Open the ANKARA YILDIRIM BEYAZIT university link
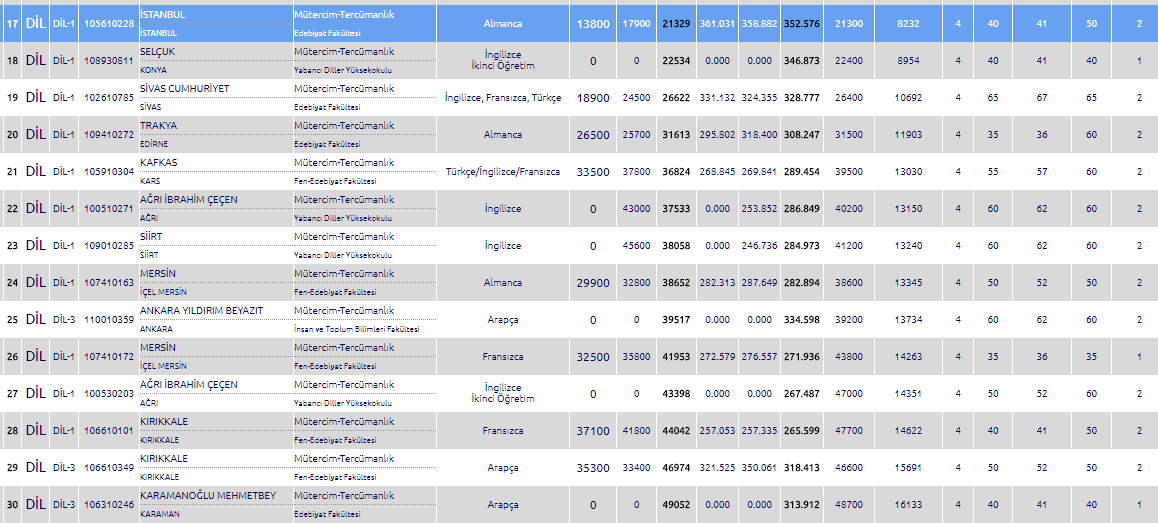The height and width of the screenshot is (523, 1158). point(201,310)
